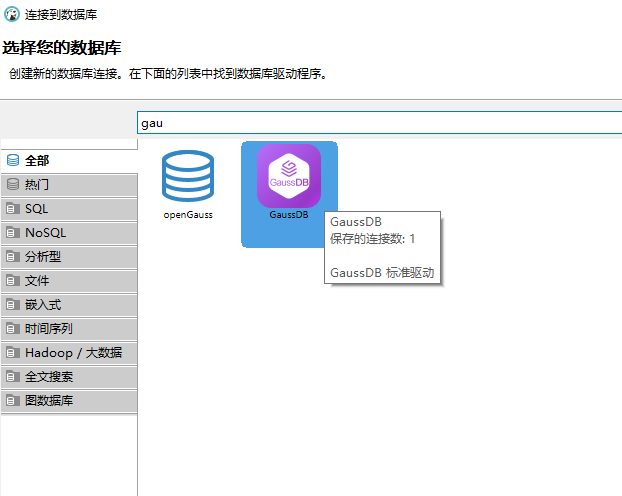Click the 保存的连接数: 1 tooltip text
This screenshot has height=496, width=622.
[372, 238]
